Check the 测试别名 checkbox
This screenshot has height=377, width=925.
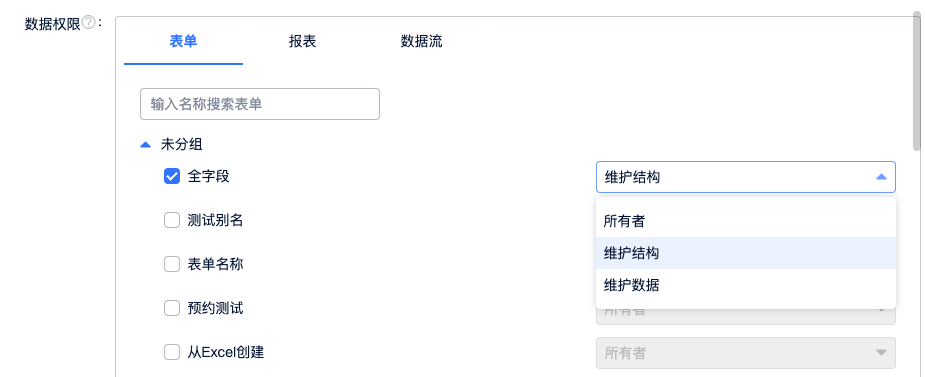point(172,221)
